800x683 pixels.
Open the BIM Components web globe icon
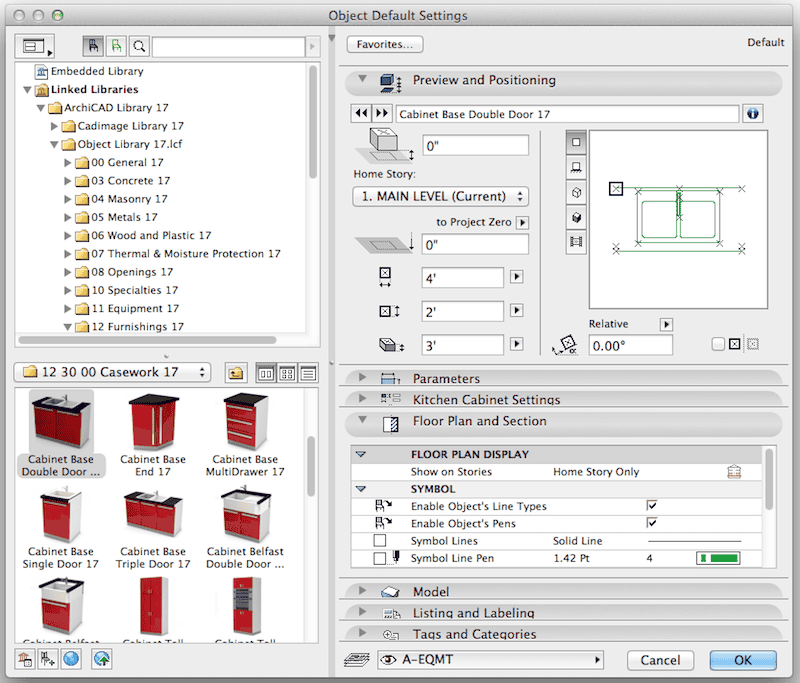70,659
